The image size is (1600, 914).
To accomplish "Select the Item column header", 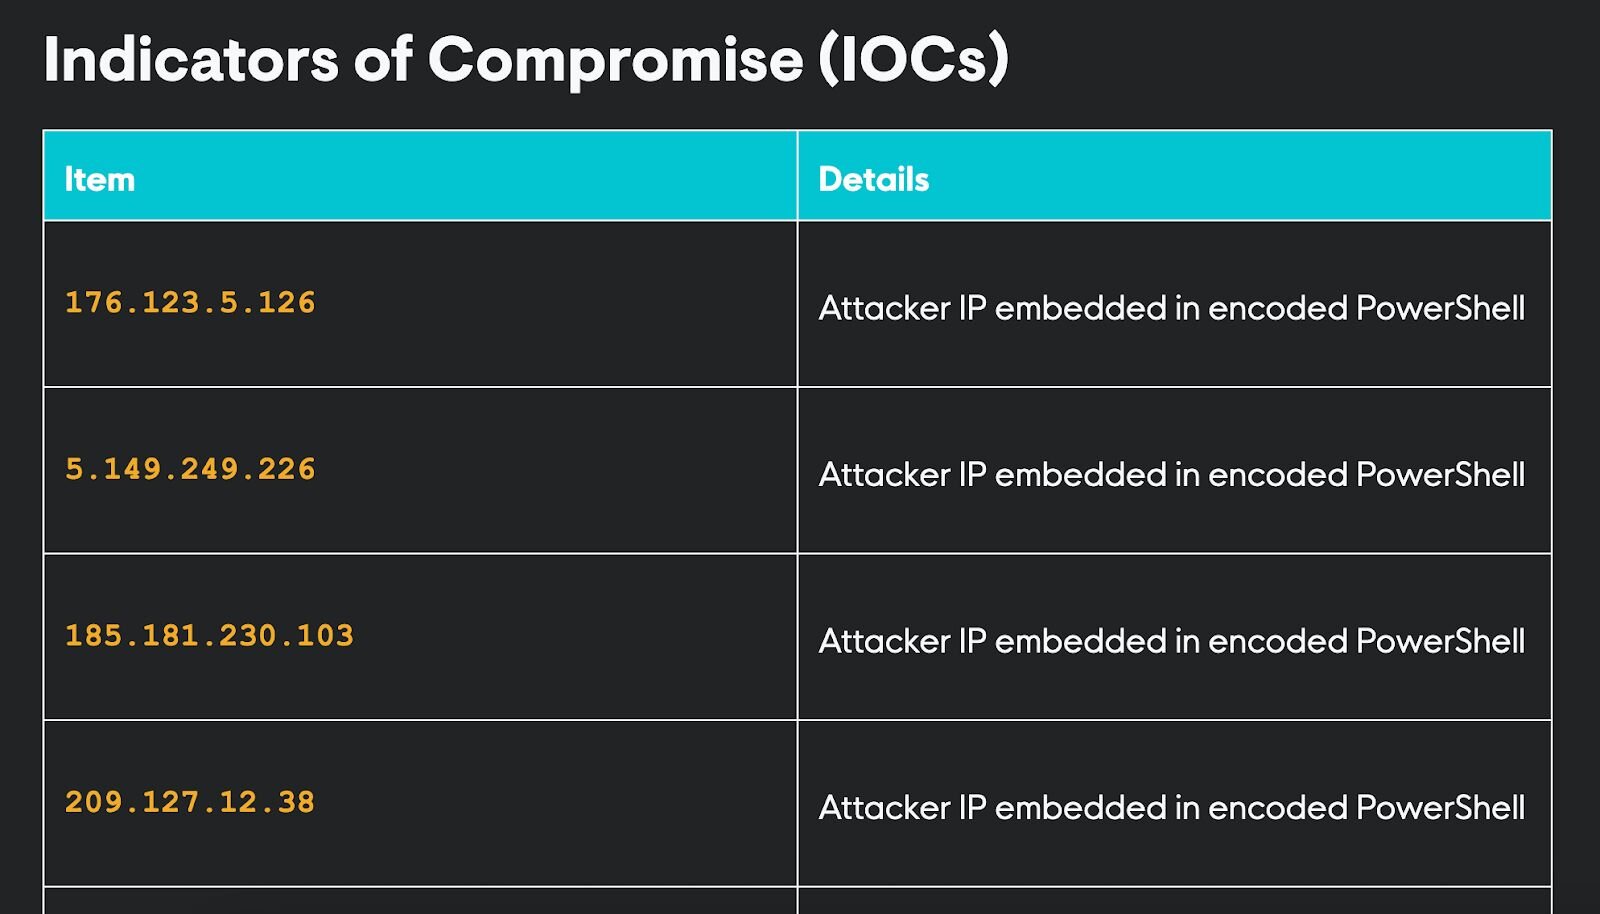I will point(100,179).
